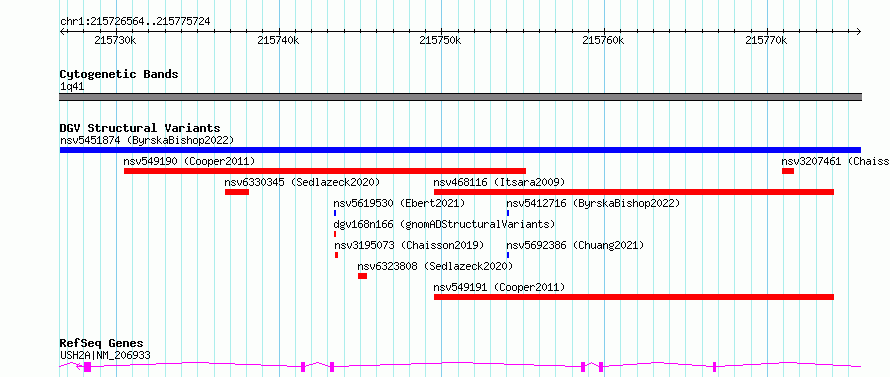The width and height of the screenshot is (890, 377).
Task: Open the nsv5451874 (ByrskaBishop2022) label
Action: click(x=146, y=140)
